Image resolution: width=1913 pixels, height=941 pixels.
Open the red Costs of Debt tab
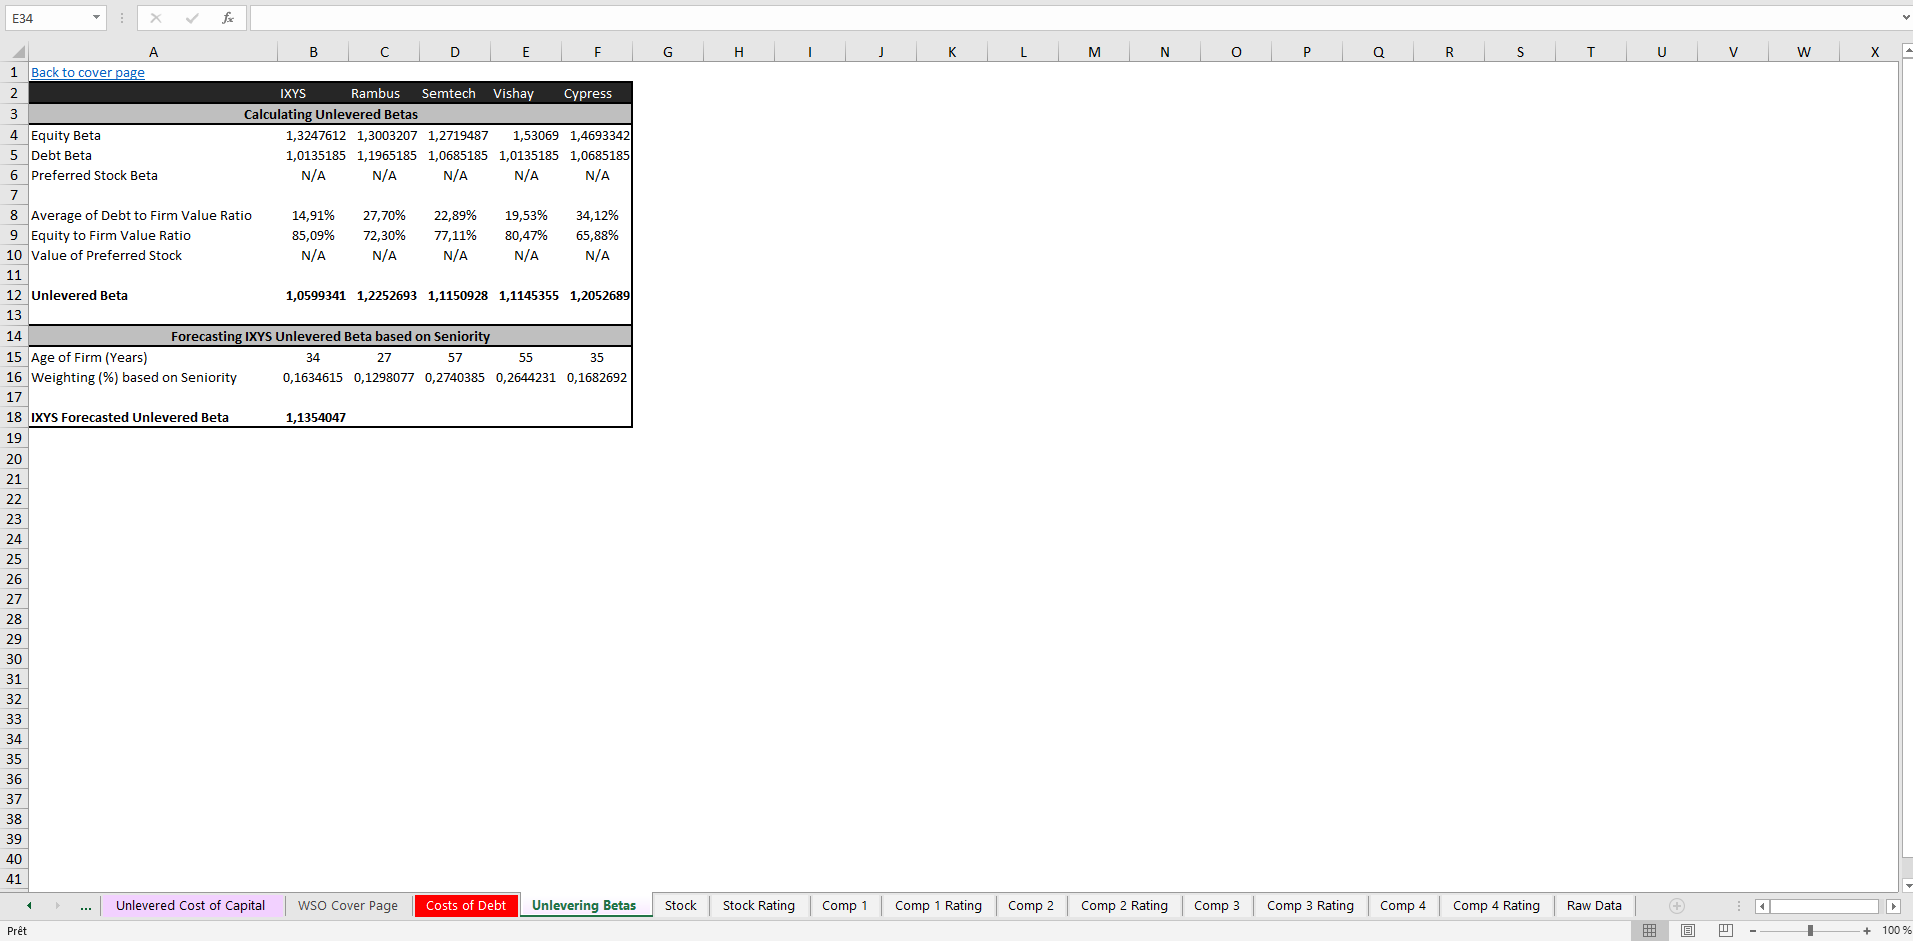466,906
